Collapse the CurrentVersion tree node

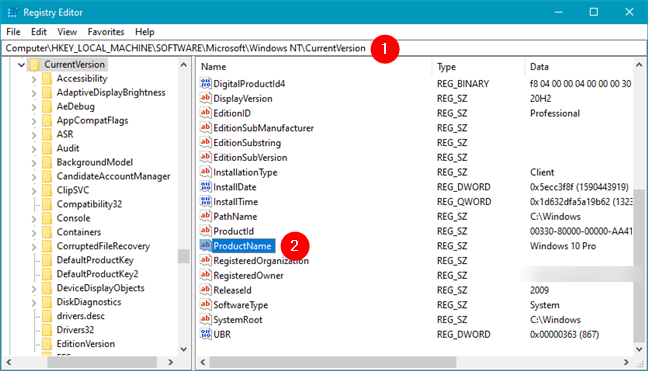click(21, 65)
